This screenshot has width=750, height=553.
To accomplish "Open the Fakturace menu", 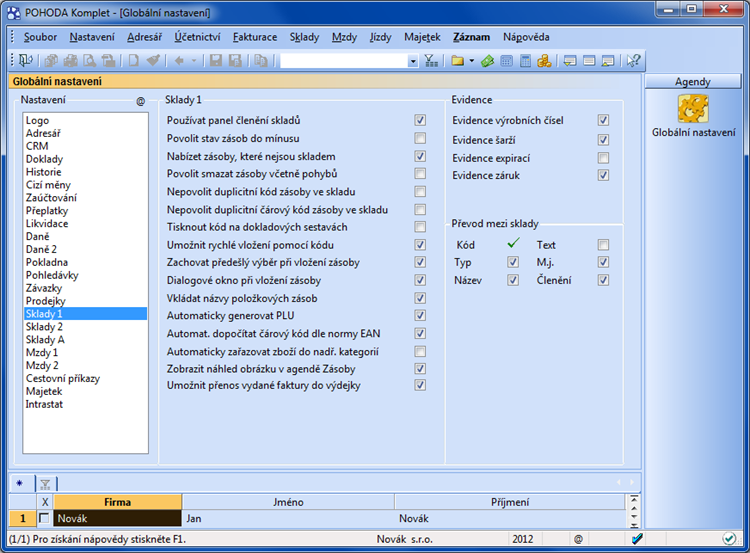I will pos(255,37).
